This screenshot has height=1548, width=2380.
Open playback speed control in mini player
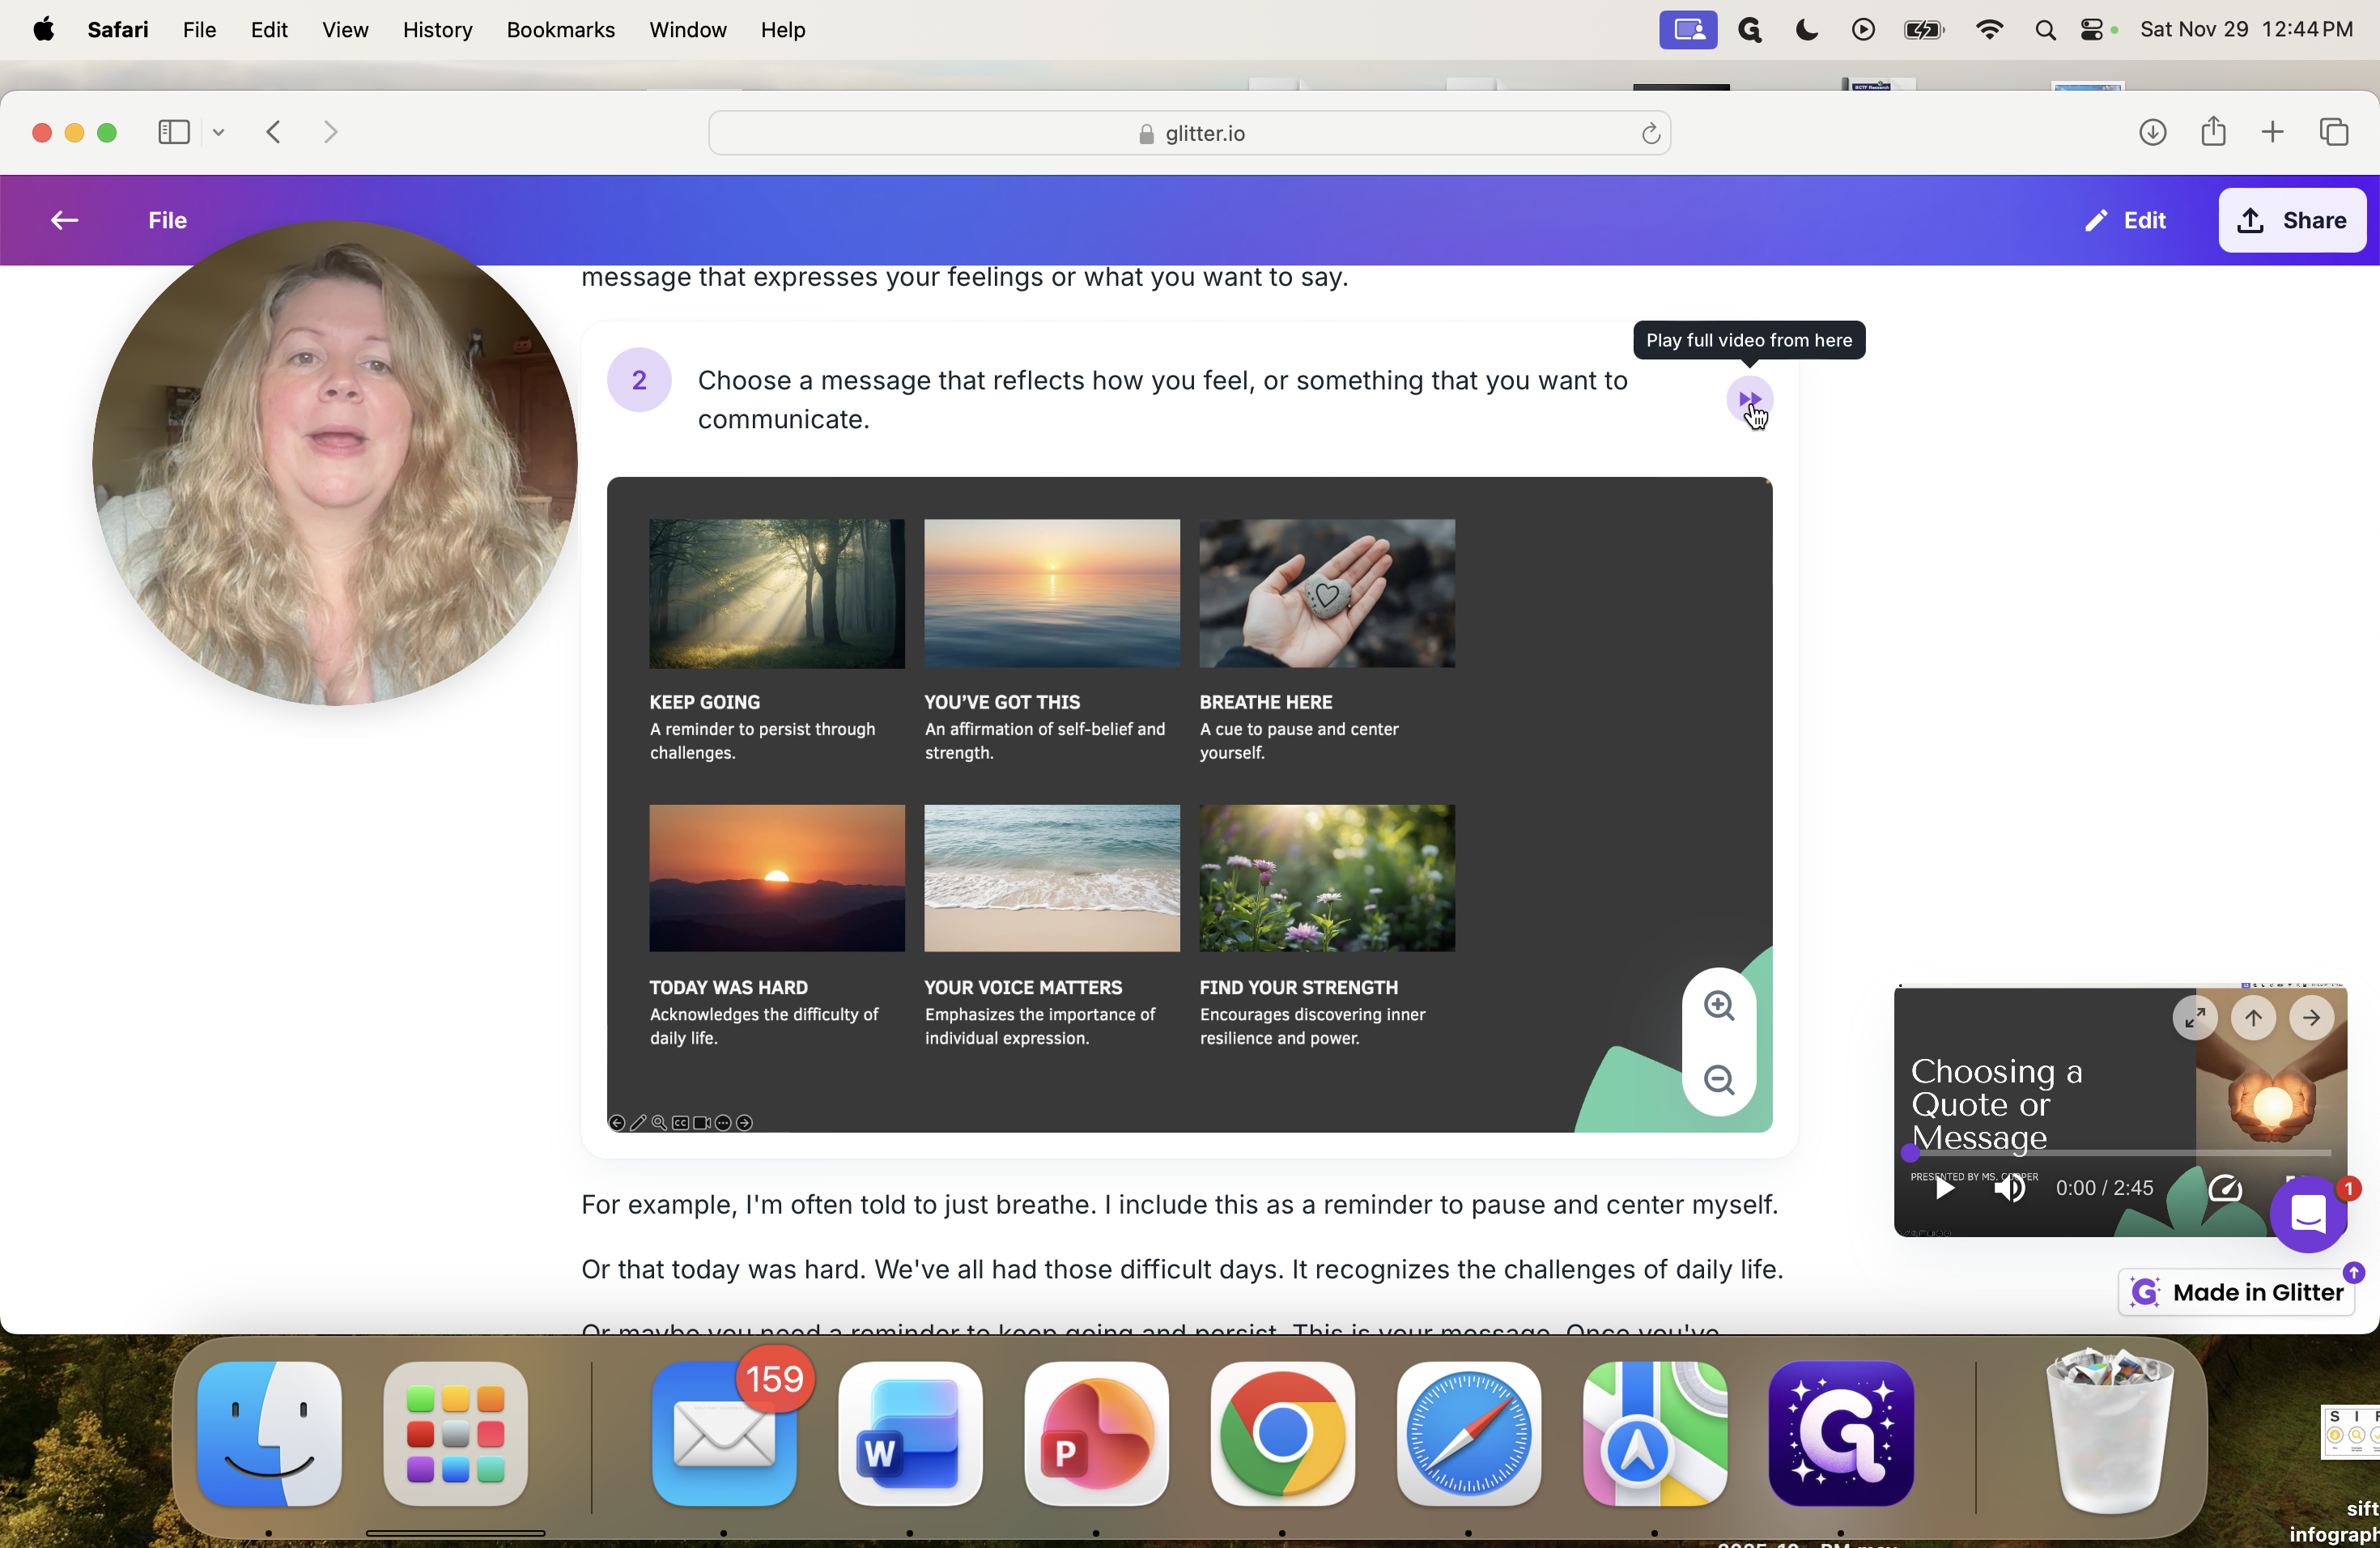pos(2224,1188)
